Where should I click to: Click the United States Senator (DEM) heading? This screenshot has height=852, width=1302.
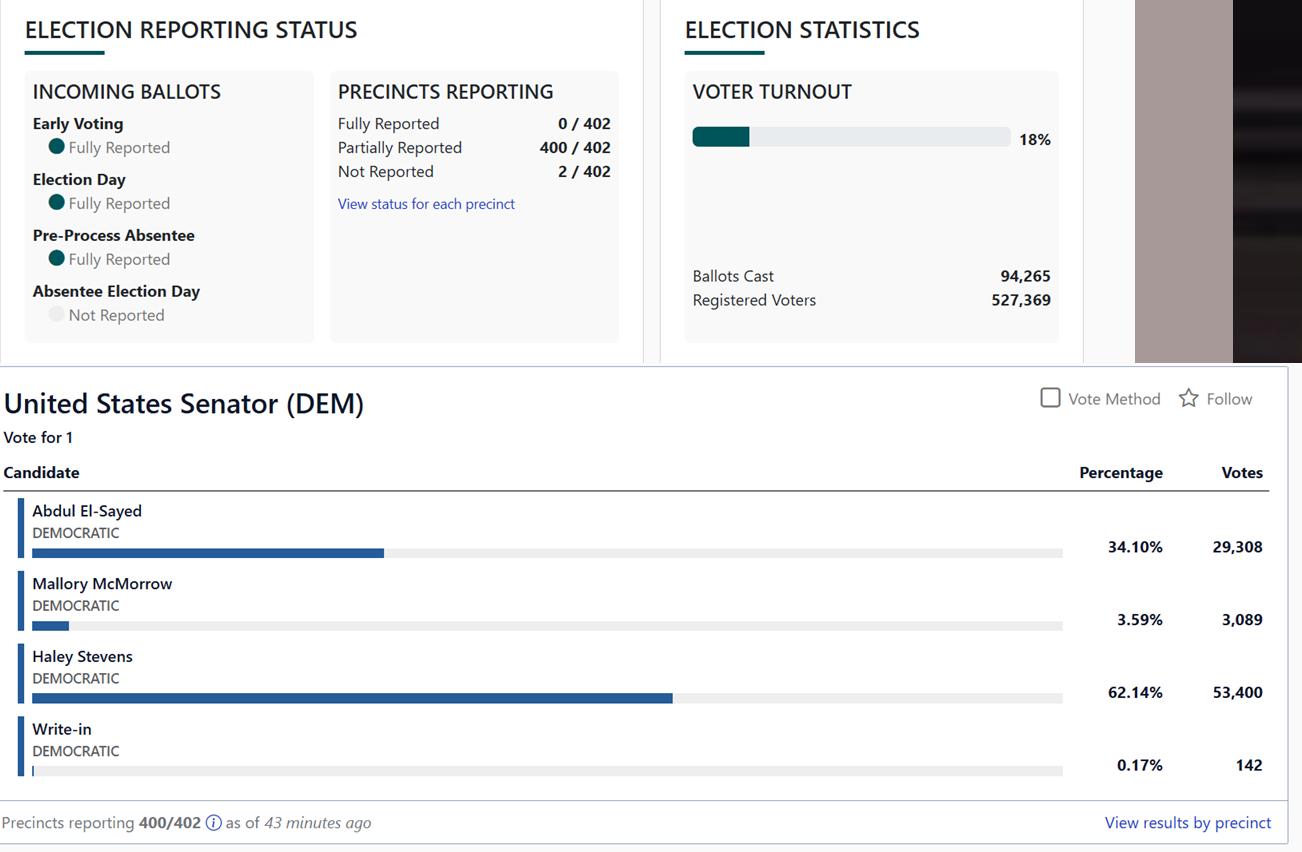184,404
